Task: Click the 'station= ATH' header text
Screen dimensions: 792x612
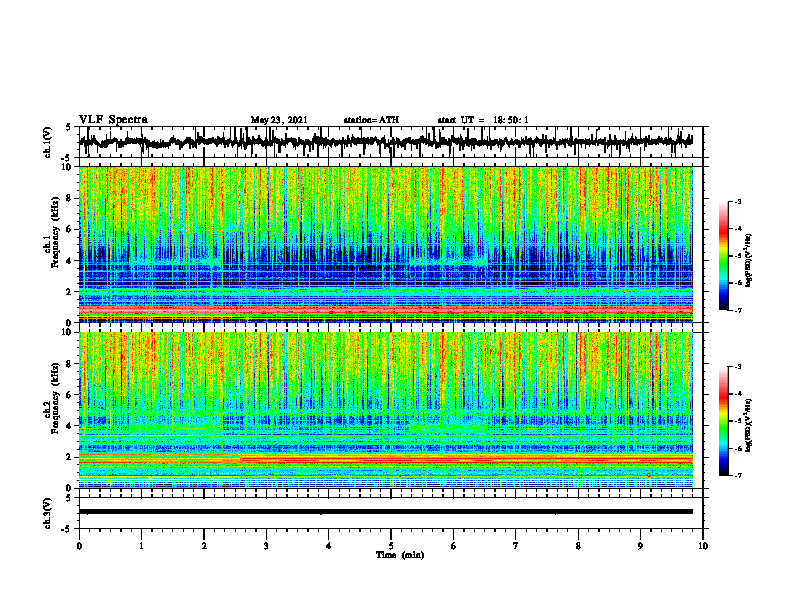Action: click(x=371, y=120)
